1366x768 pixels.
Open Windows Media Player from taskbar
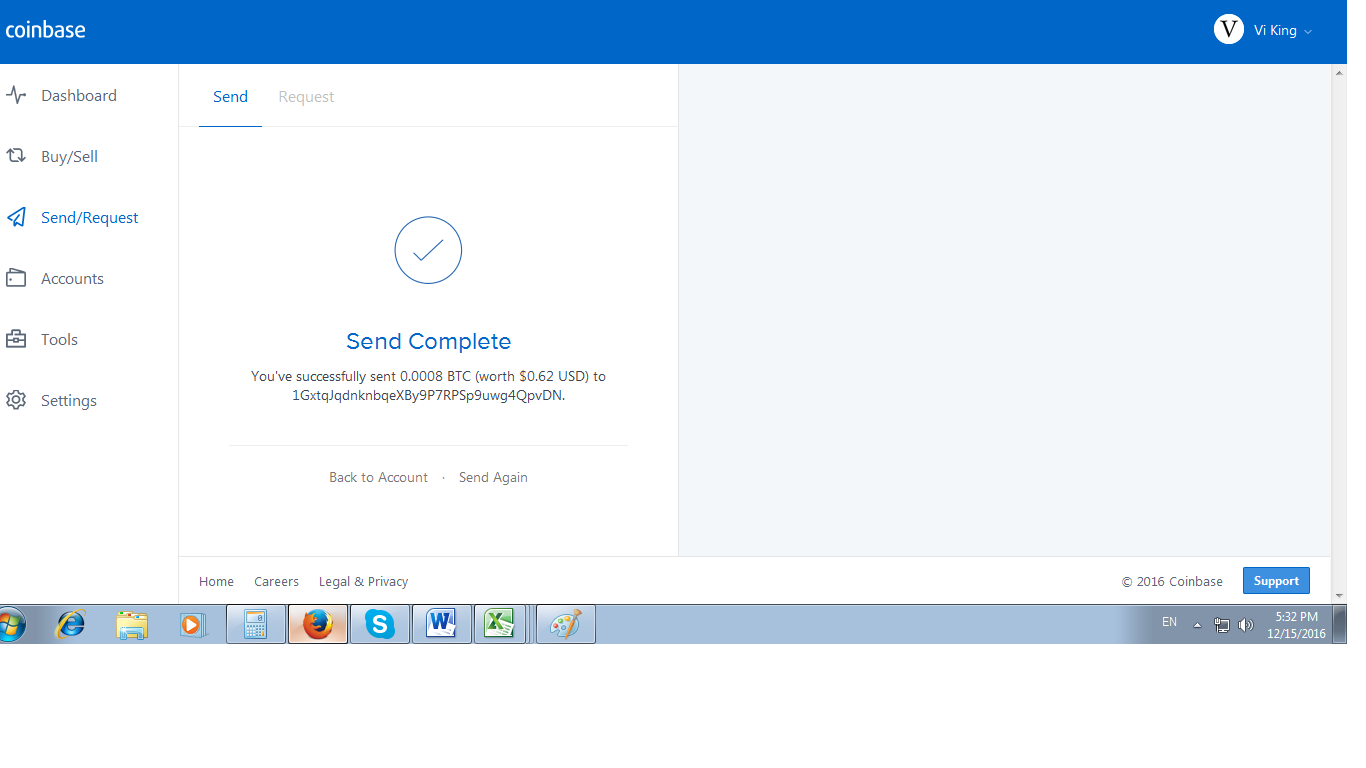(x=191, y=625)
